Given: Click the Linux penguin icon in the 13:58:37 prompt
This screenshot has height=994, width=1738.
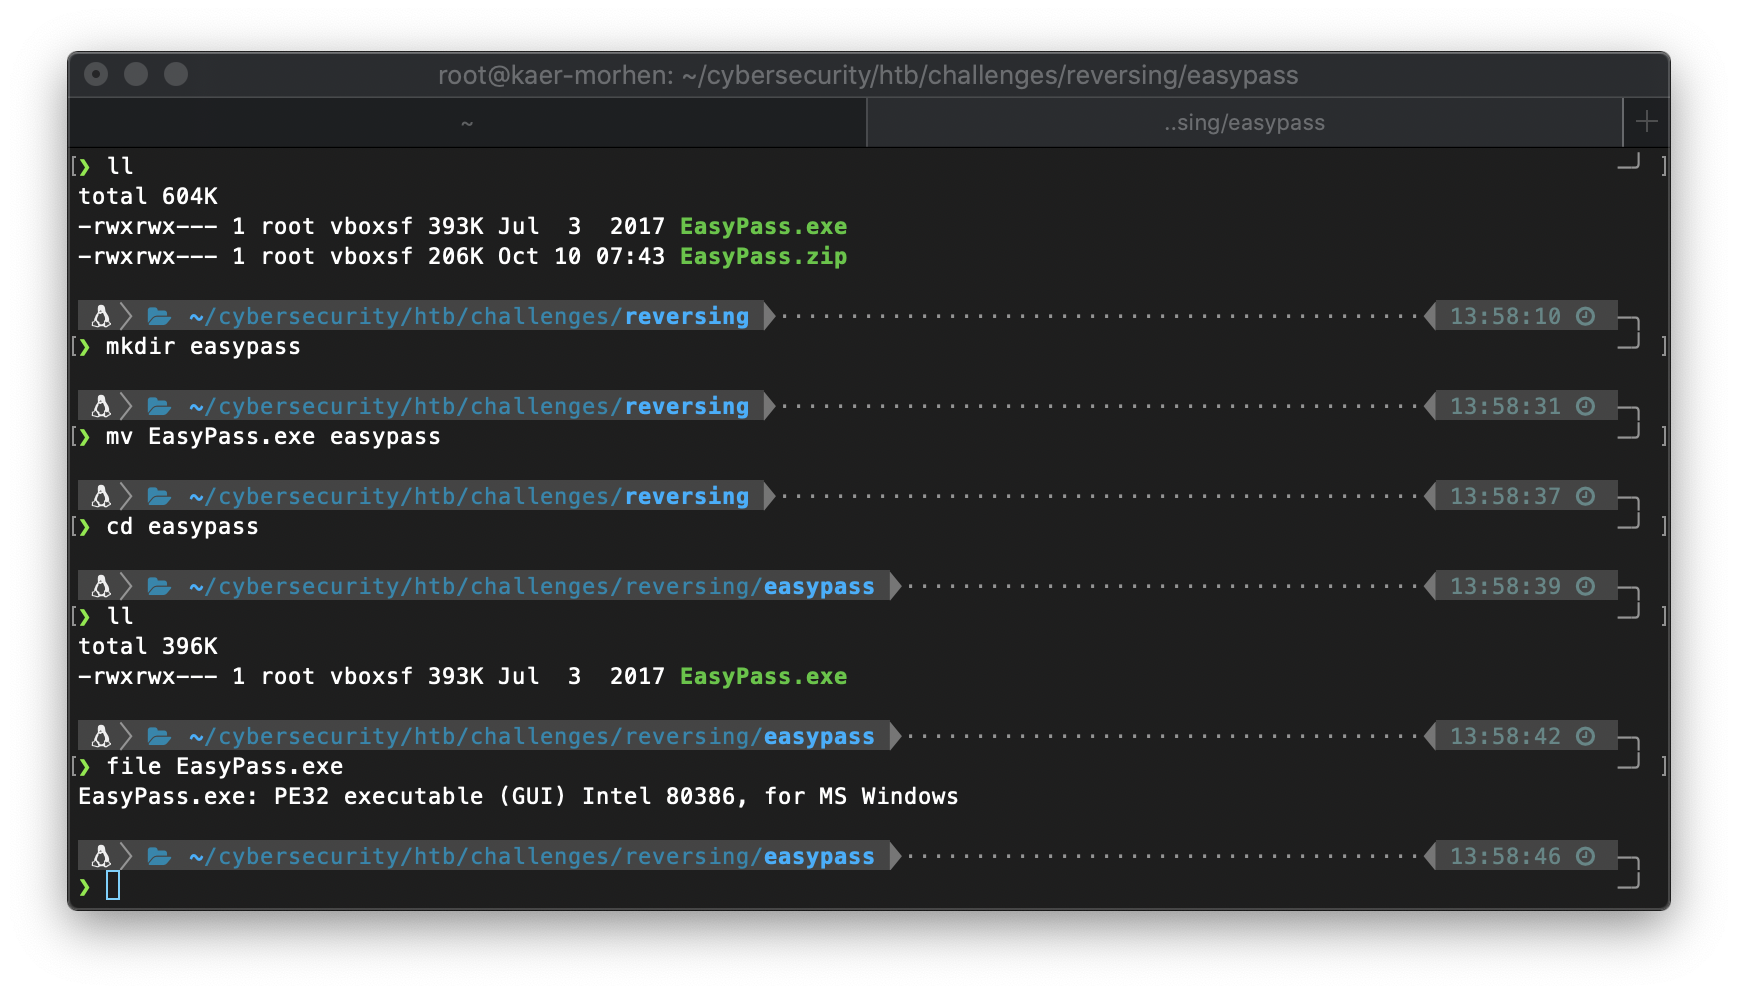Looking at the screenshot, I should tap(101, 496).
